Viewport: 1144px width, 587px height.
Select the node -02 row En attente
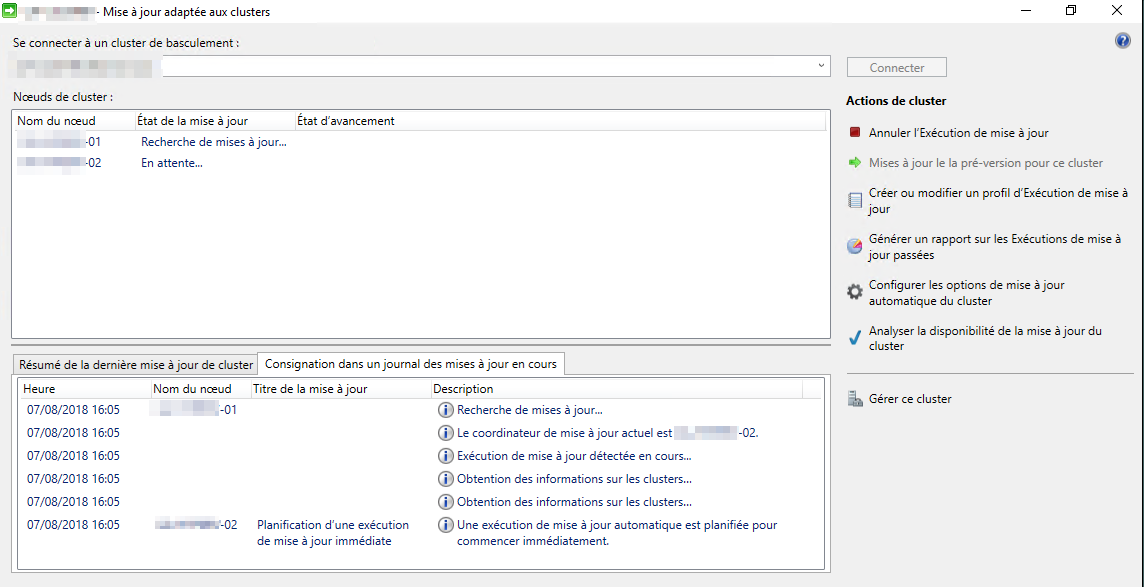pos(172,163)
